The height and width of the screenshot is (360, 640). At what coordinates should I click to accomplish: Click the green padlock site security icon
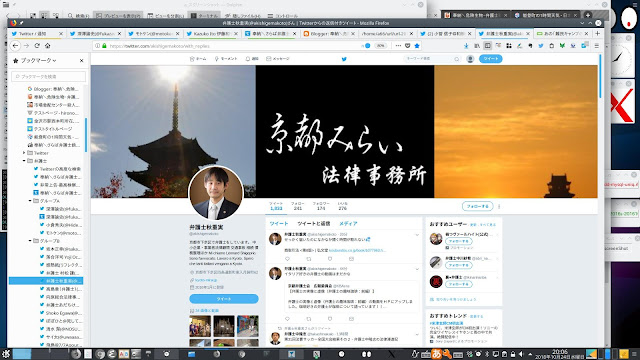click(x=104, y=46)
